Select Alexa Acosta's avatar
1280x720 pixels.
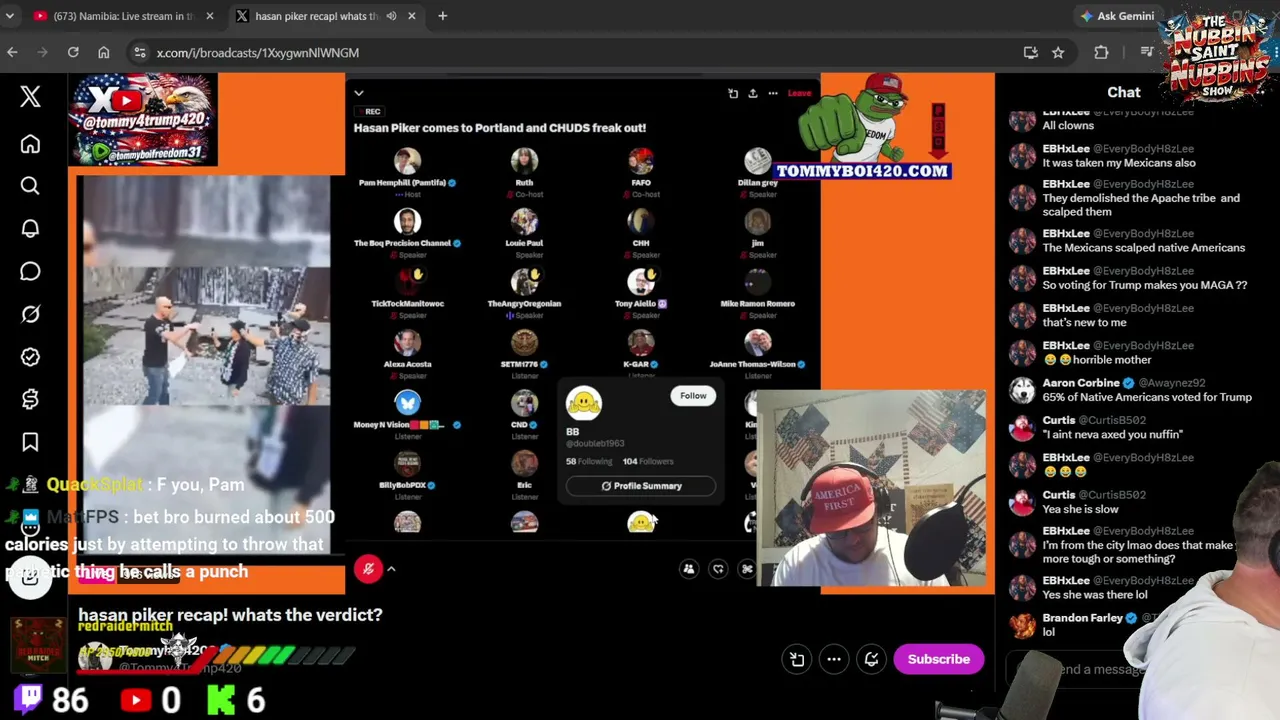[407, 343]
